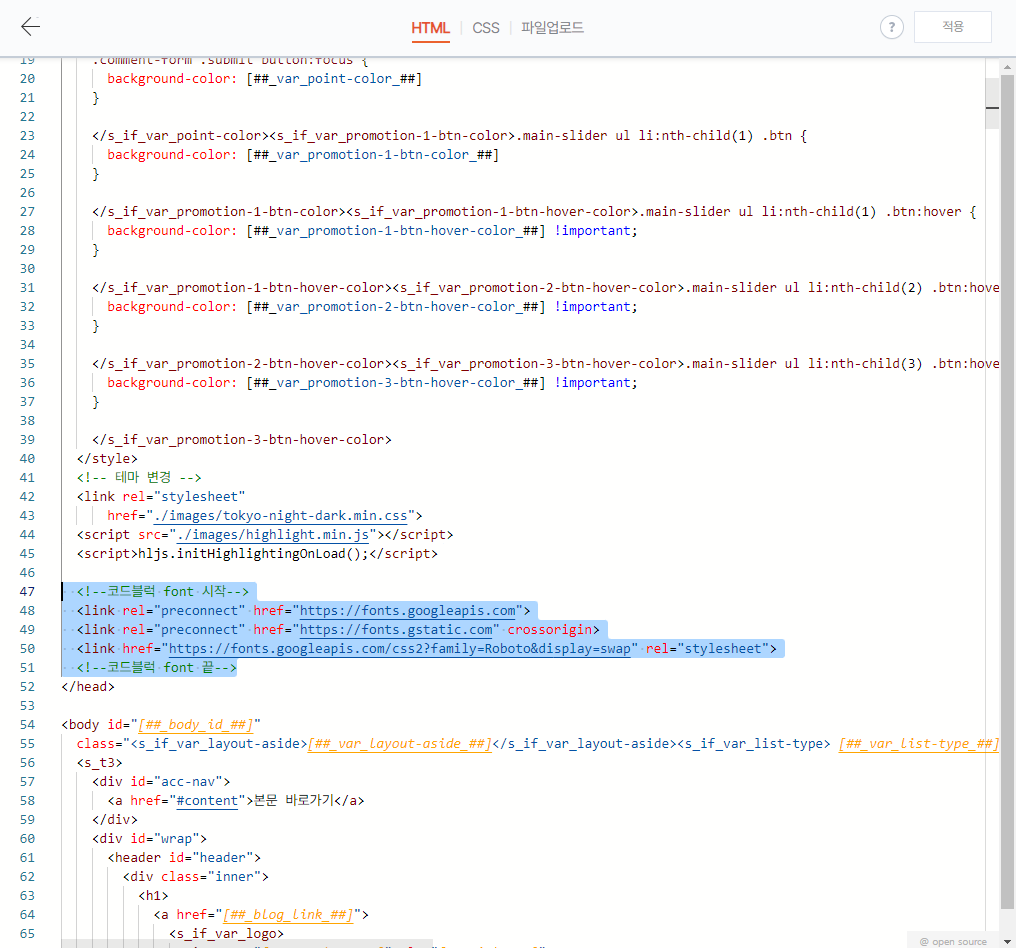Click the open source label

point(953,942)
